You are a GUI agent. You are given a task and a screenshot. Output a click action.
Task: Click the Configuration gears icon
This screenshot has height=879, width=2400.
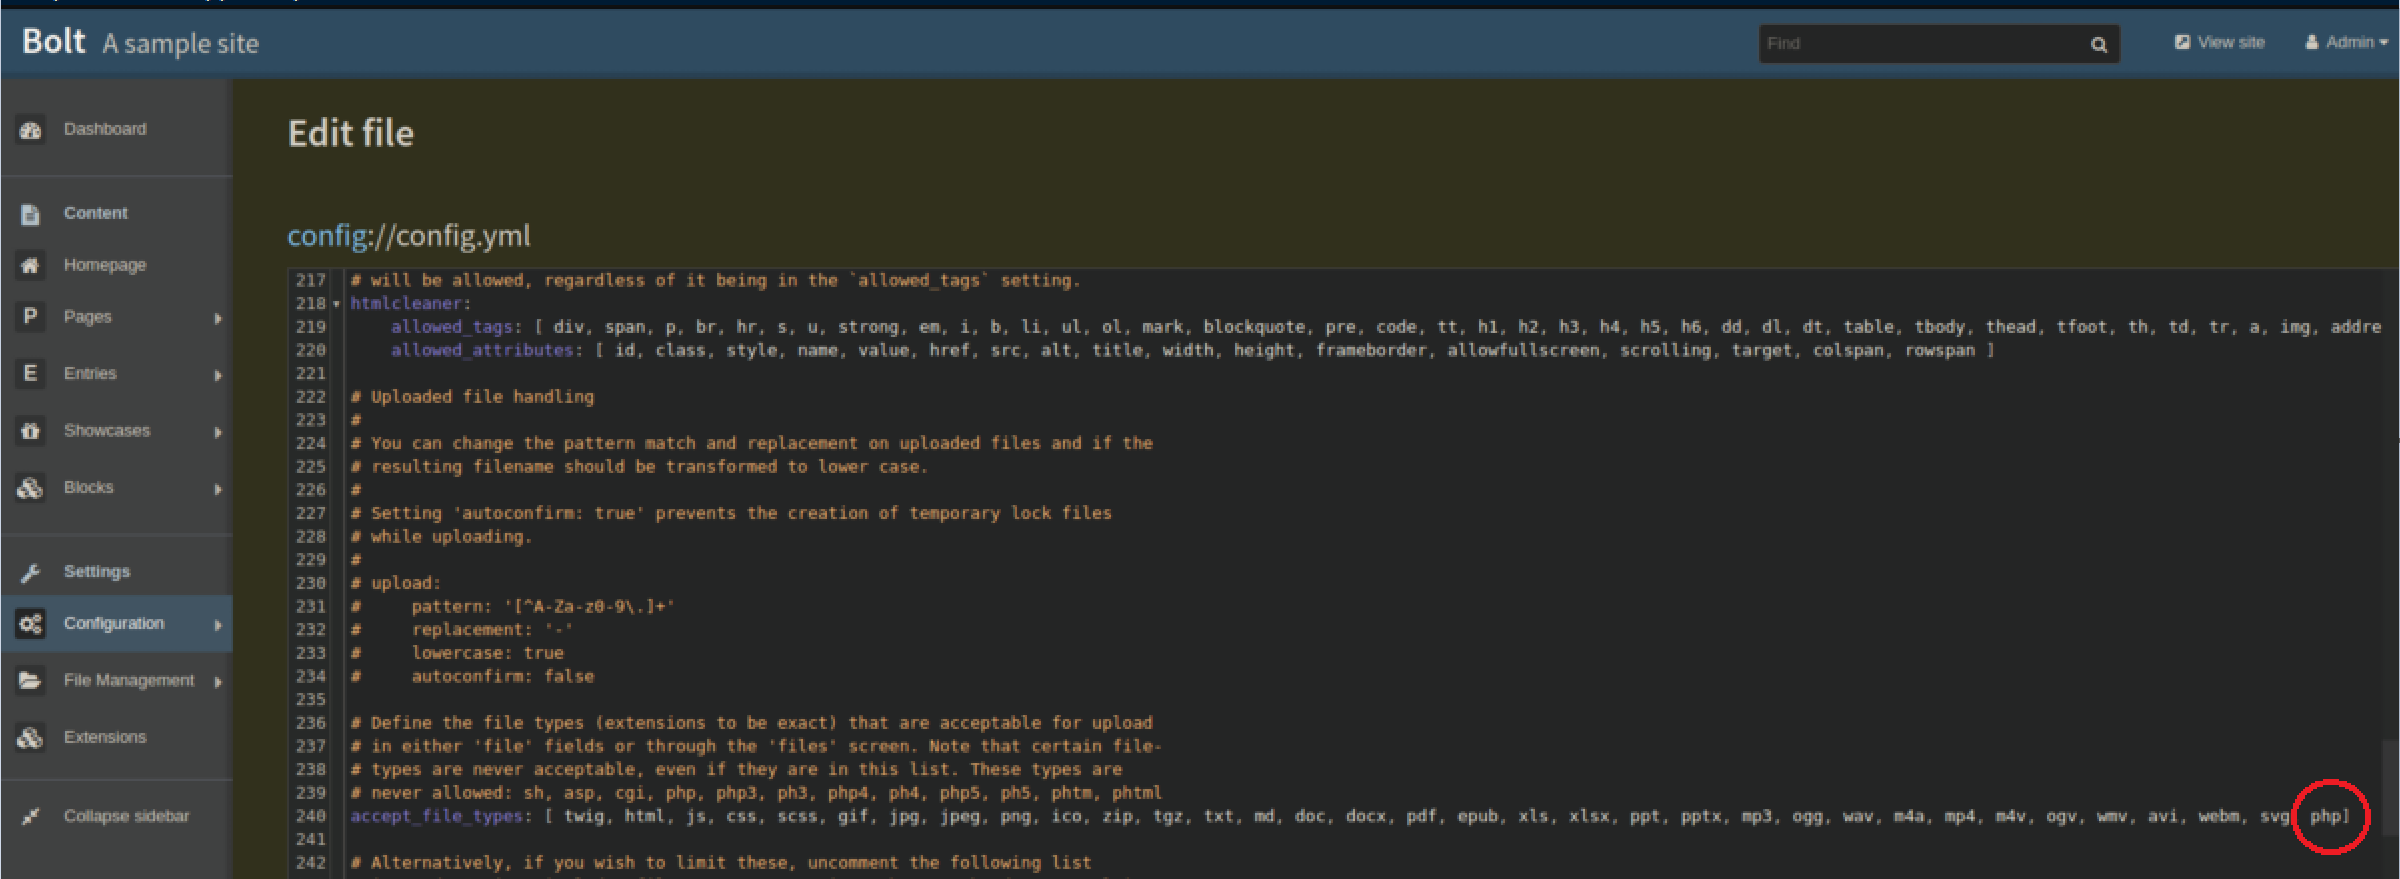[30, 624]
